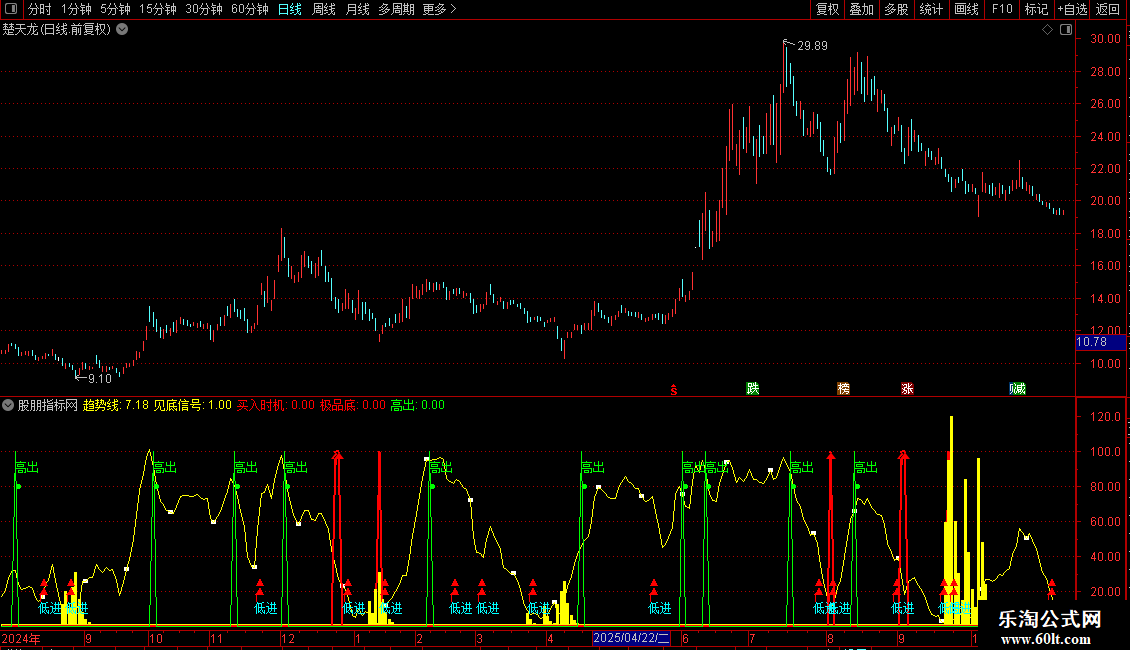Select the 30分钟 period
The height and width of the screenshot is (650, 1130).
(x=204, y=9)
